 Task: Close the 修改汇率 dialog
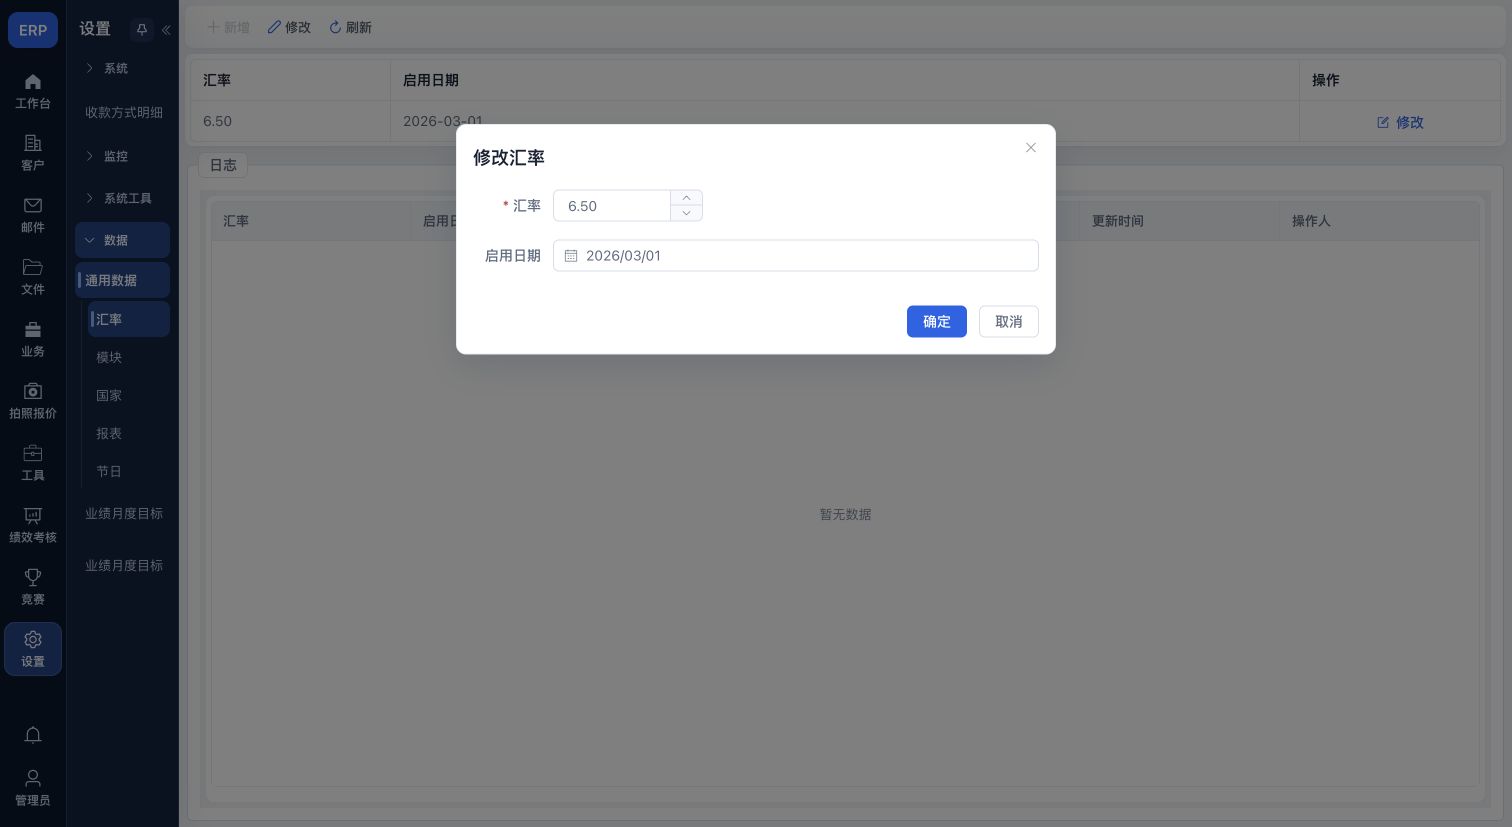tap(1031, 148)
